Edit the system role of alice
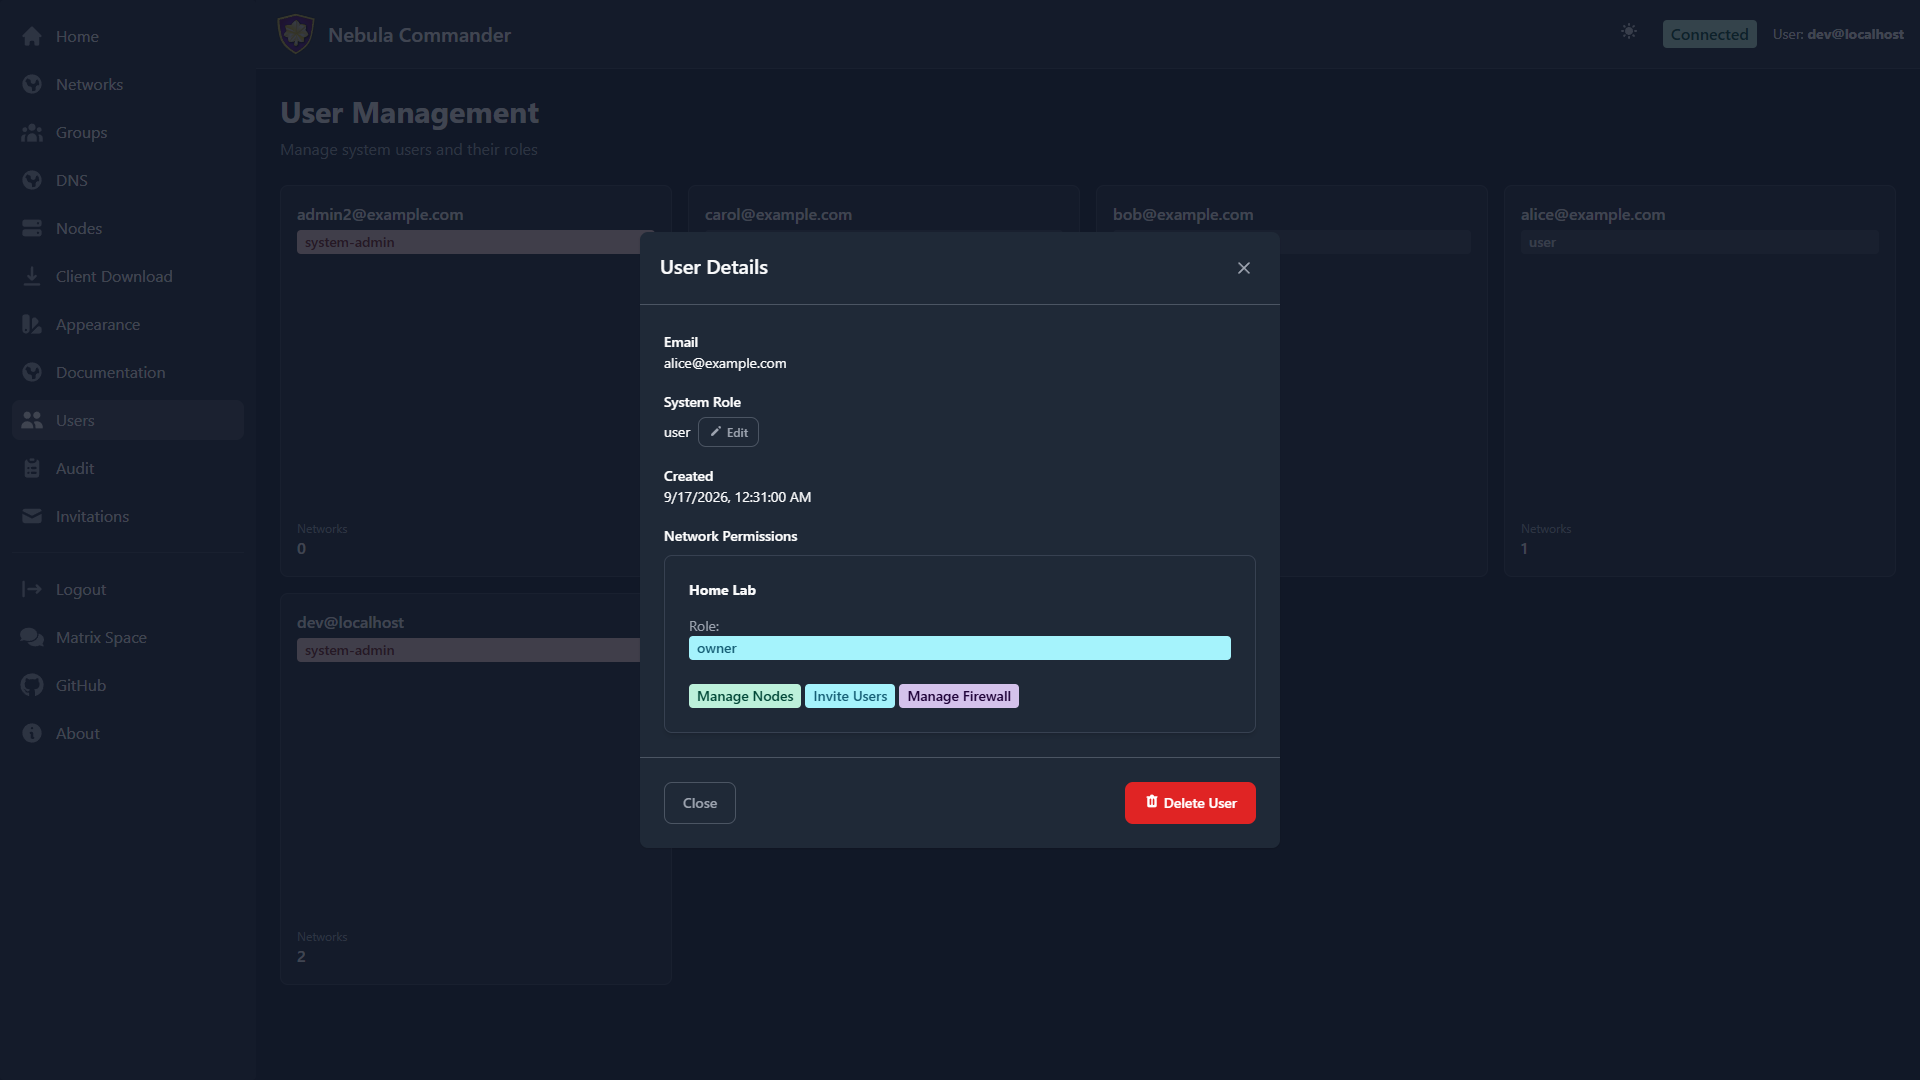The height and width of the screenshot is (1080, 1920). (x=728, y=432)
